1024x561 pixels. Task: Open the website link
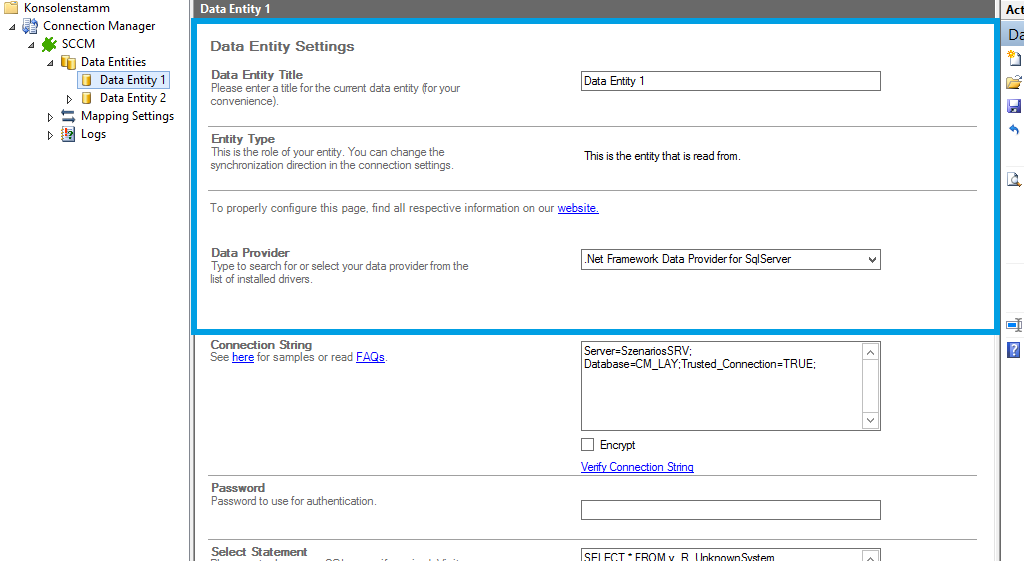[577, 208]
